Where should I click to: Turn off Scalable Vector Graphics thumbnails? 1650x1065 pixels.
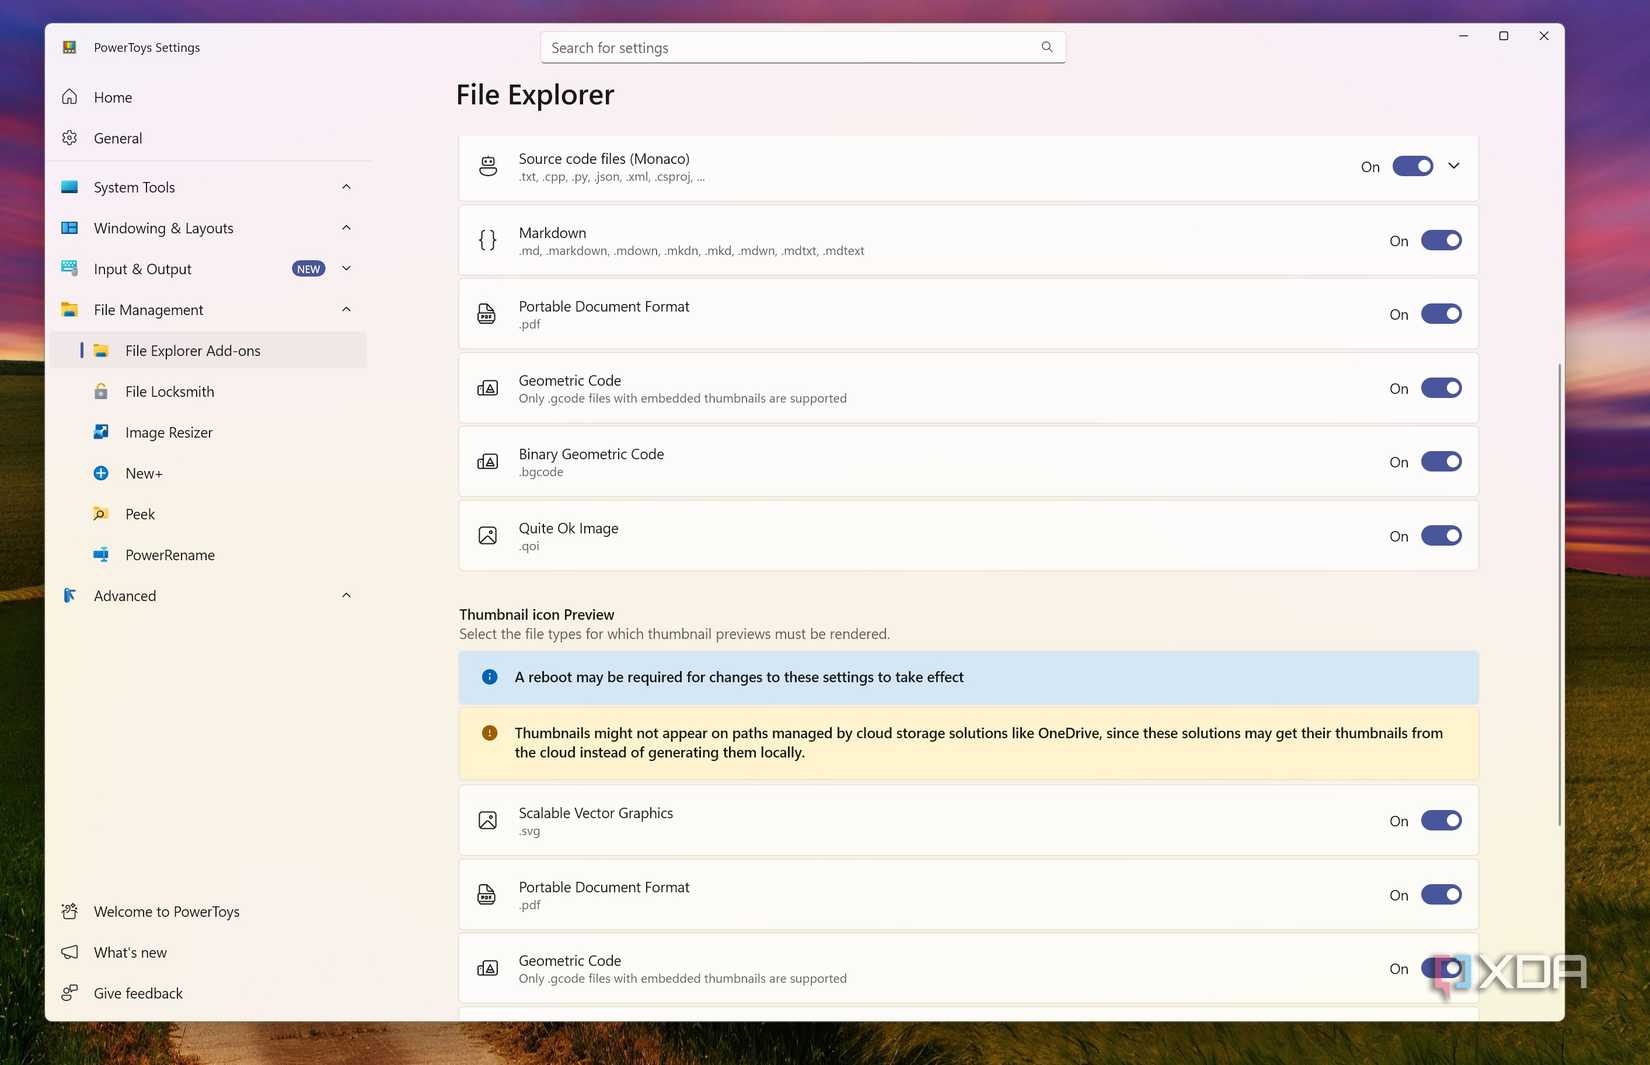coord(1441,820)
